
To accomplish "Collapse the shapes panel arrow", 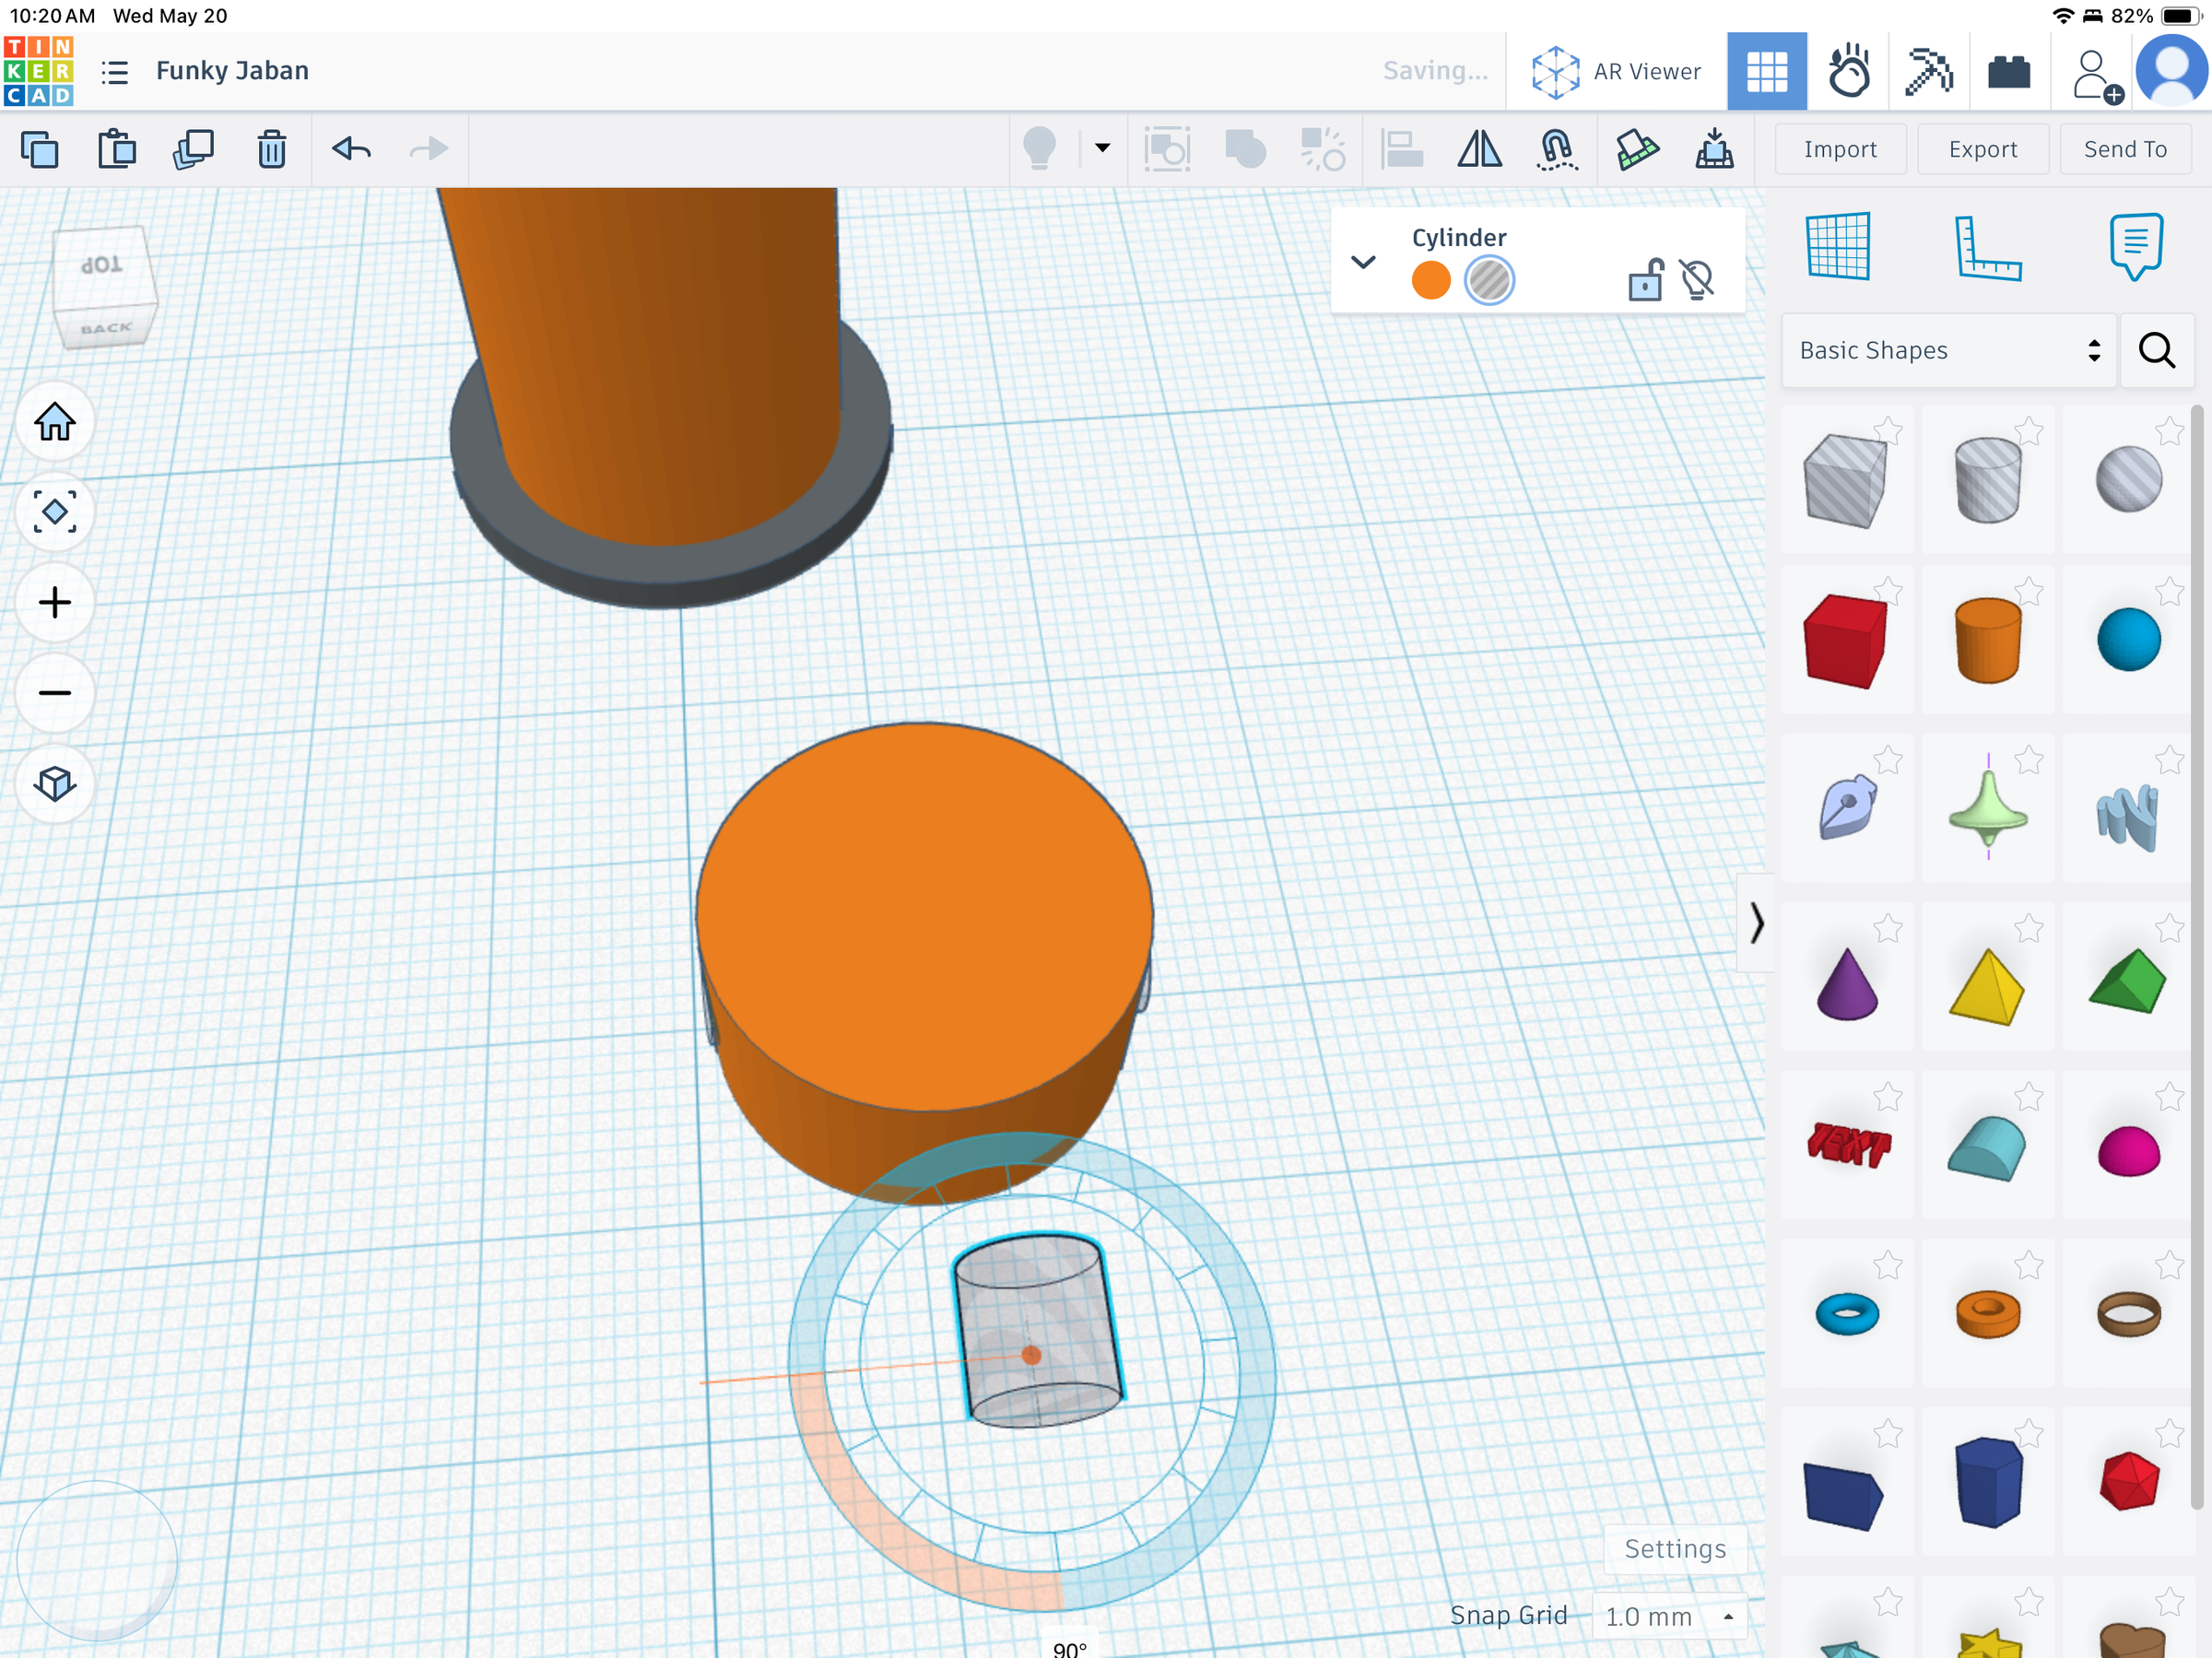I will (1756, 923).
